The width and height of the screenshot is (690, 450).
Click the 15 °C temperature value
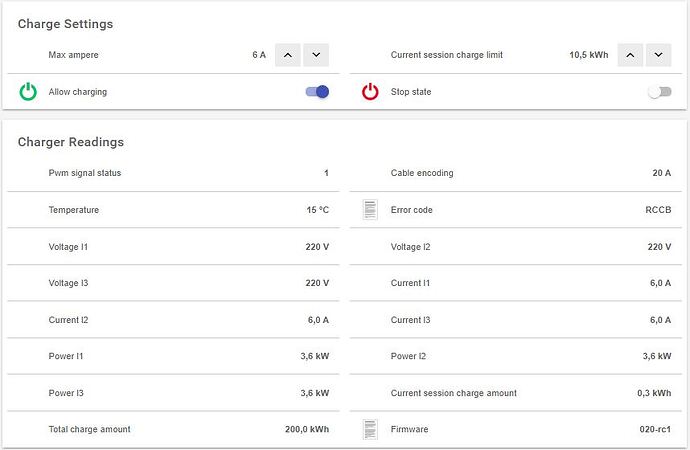318,210
